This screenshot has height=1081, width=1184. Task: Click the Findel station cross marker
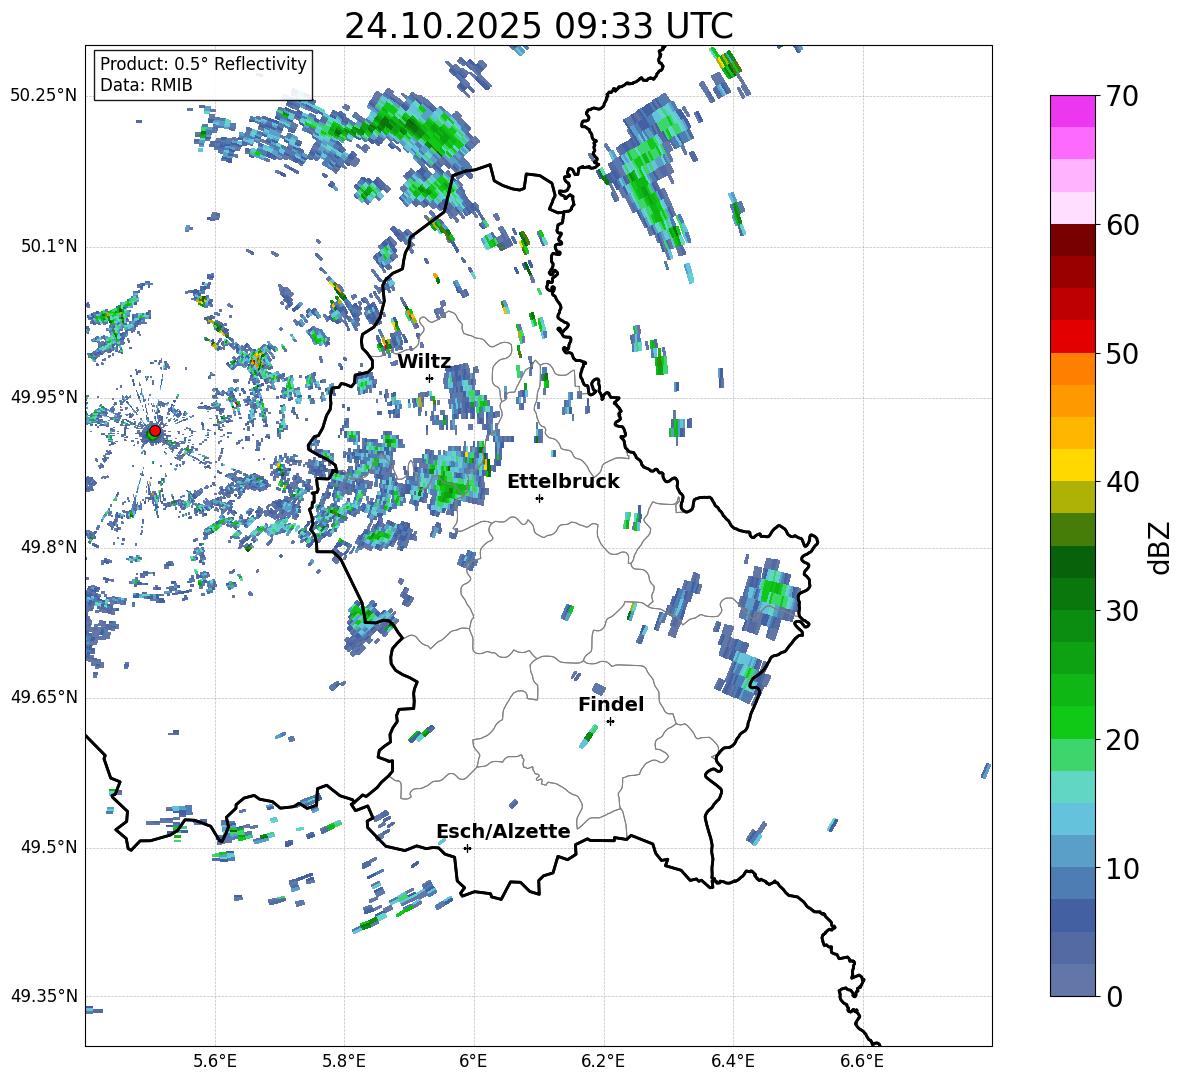[610, 721]
